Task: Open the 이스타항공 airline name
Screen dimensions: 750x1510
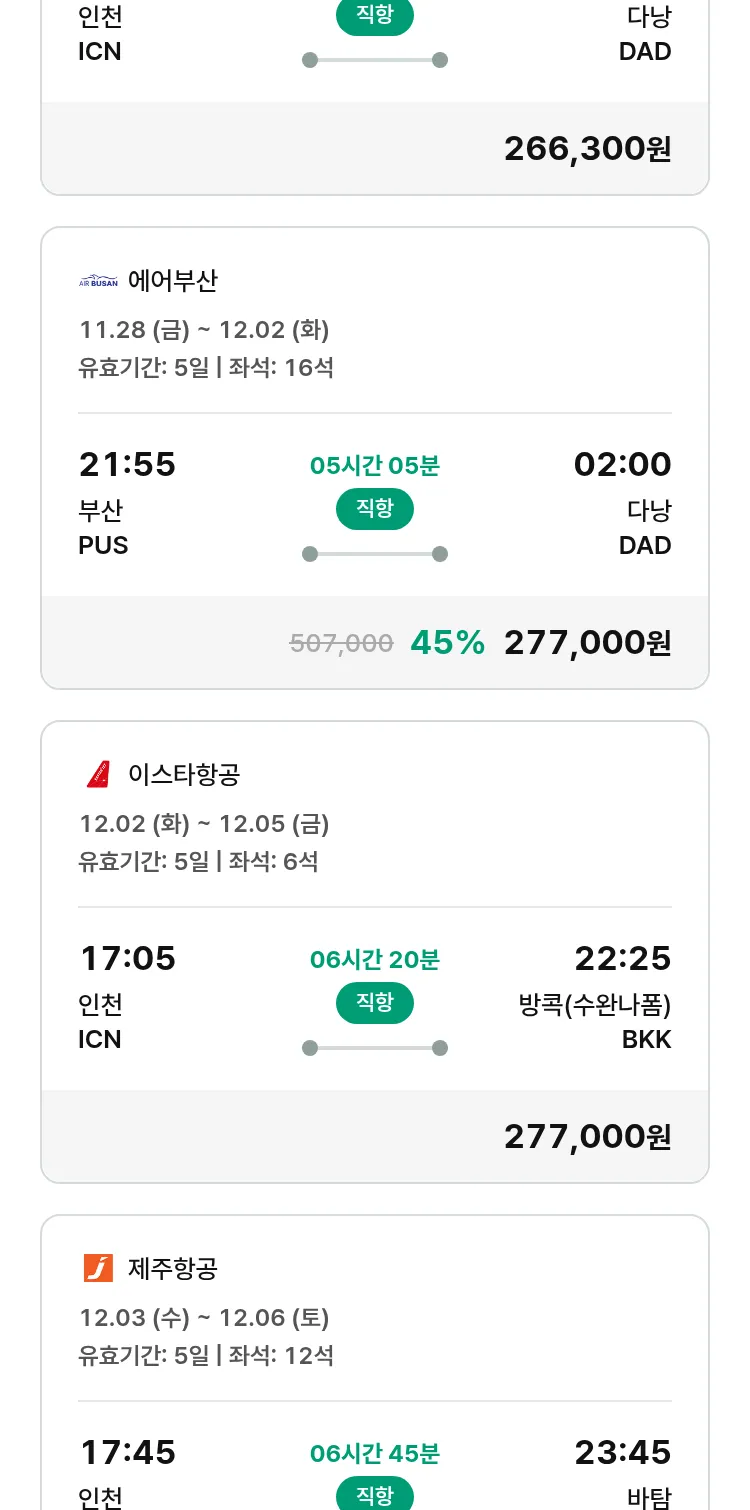Action: click(184, 774)
